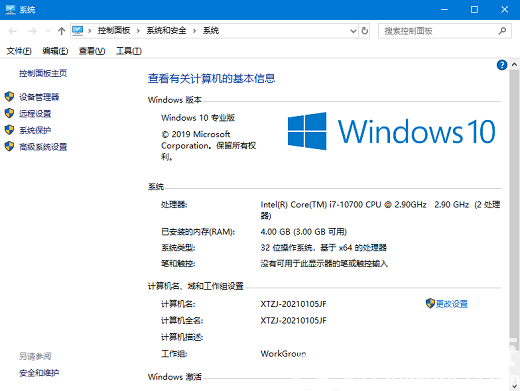Select the 32 位操作系统 system type value

tap(323, 248)
